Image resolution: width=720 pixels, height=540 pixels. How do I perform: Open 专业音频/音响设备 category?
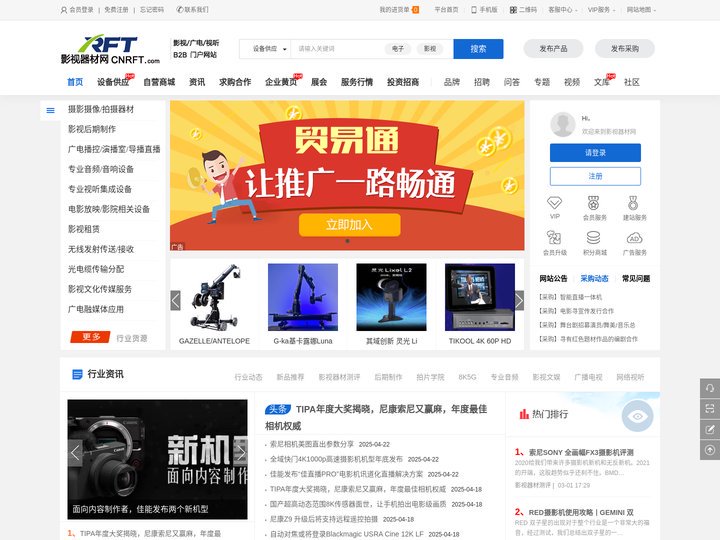coord(101,169)
